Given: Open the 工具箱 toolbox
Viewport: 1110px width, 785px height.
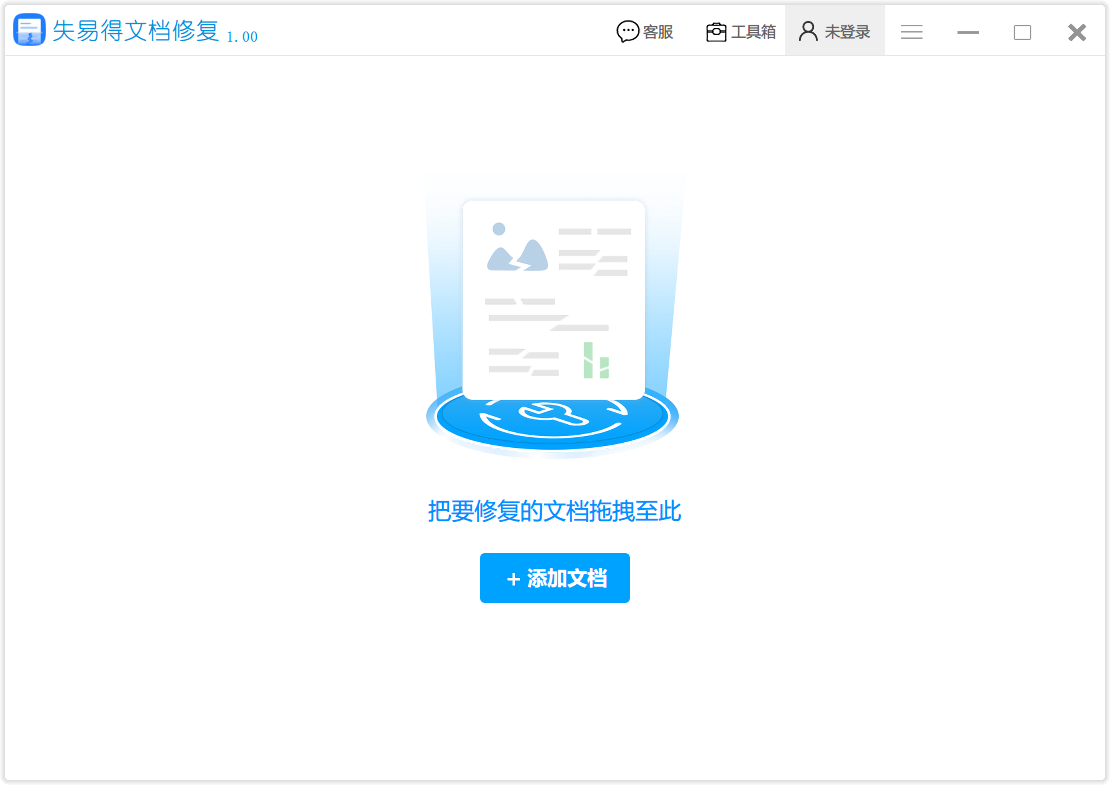Looking at the screenshot, I should point(740,32).
